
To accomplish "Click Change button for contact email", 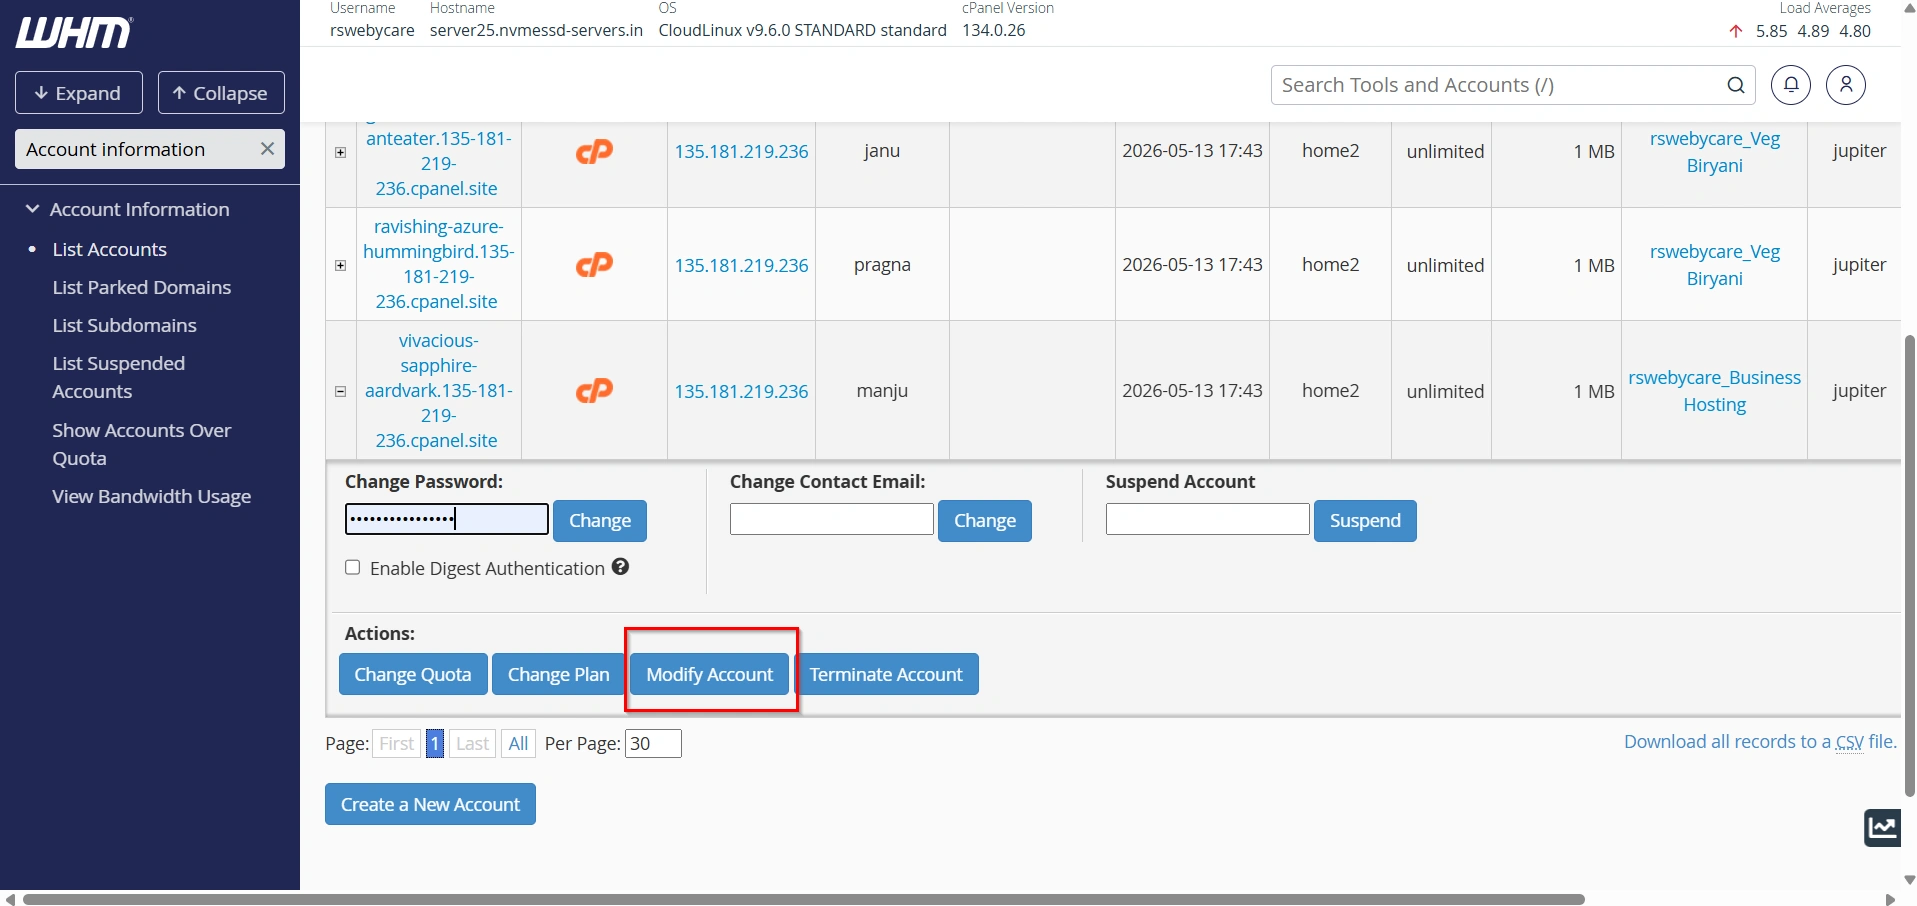I will coord(985,521).
